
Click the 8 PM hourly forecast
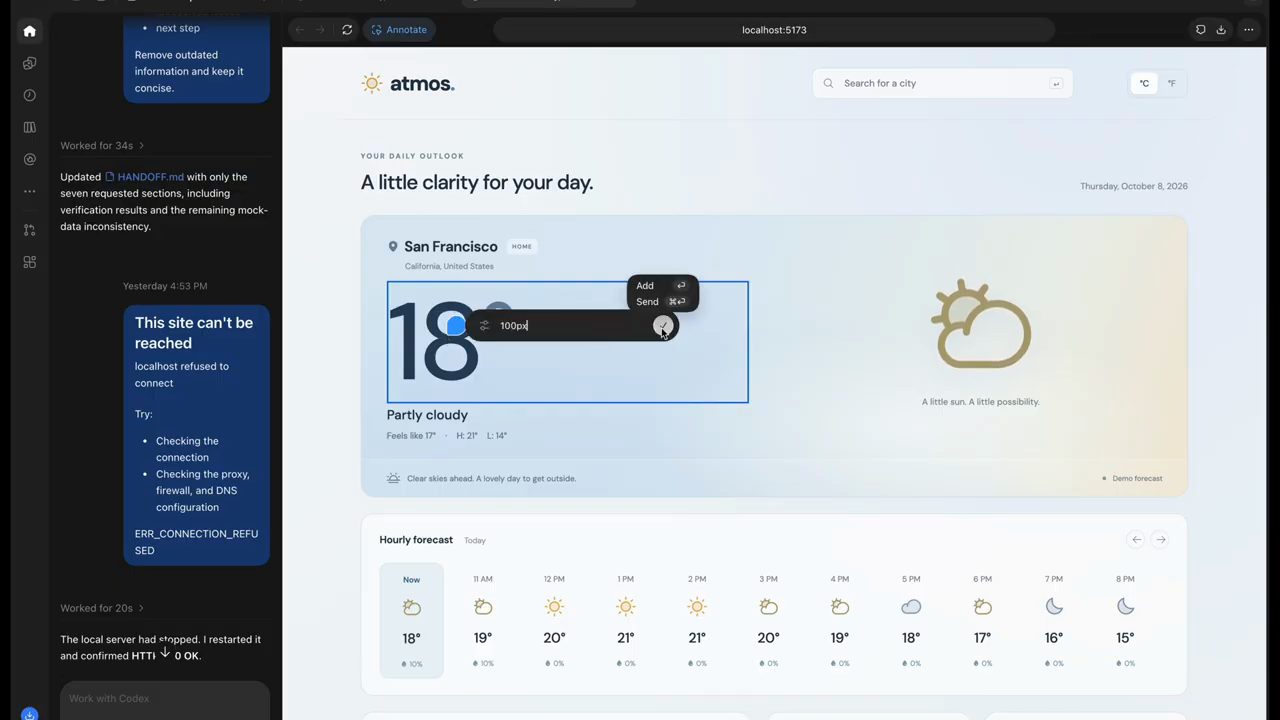1125,621
